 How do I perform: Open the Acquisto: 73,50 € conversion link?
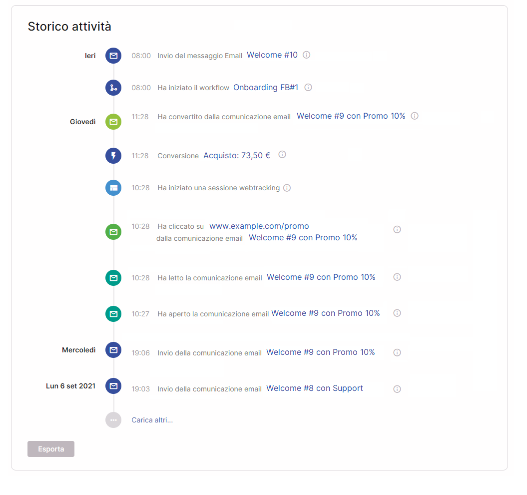pyautogui.click(x=237, y=155)
